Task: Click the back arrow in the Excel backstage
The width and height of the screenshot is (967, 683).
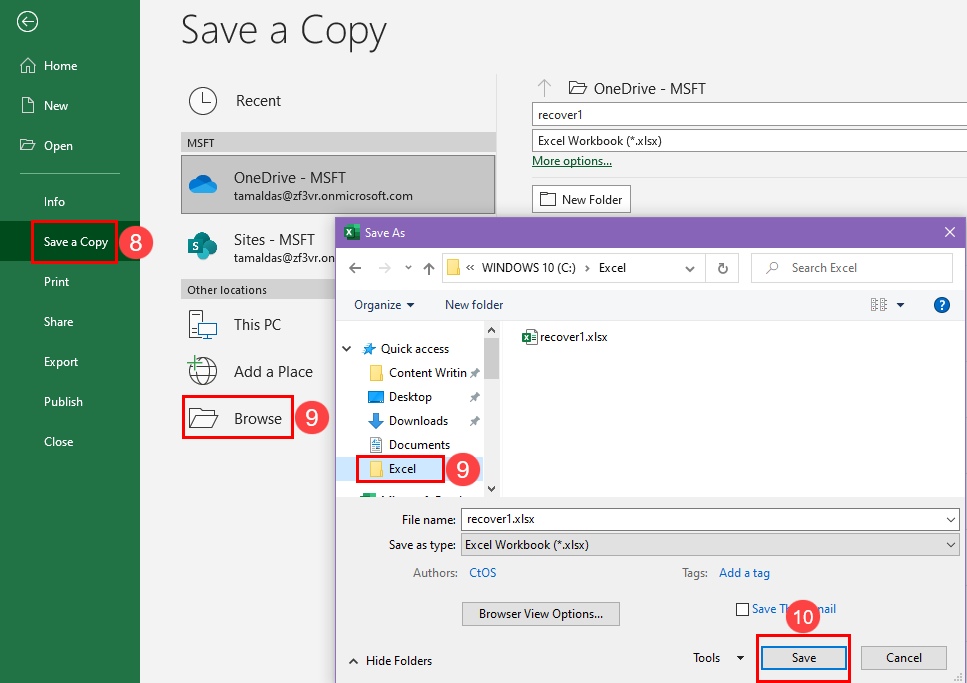Action: click(27, 22)
